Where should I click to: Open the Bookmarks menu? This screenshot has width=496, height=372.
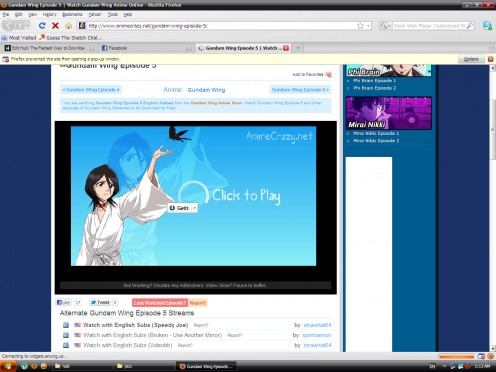pyautogui.click(x=72, y=14)
